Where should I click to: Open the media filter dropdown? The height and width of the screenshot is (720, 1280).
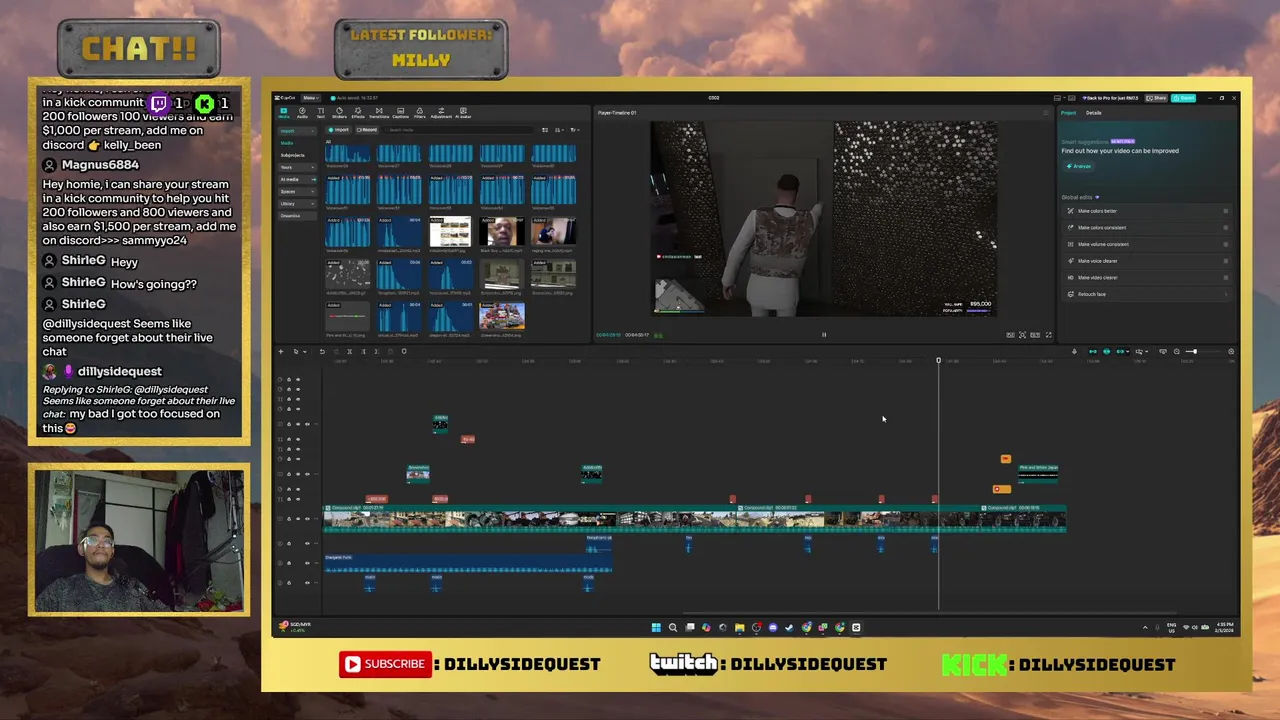[573, 130]
